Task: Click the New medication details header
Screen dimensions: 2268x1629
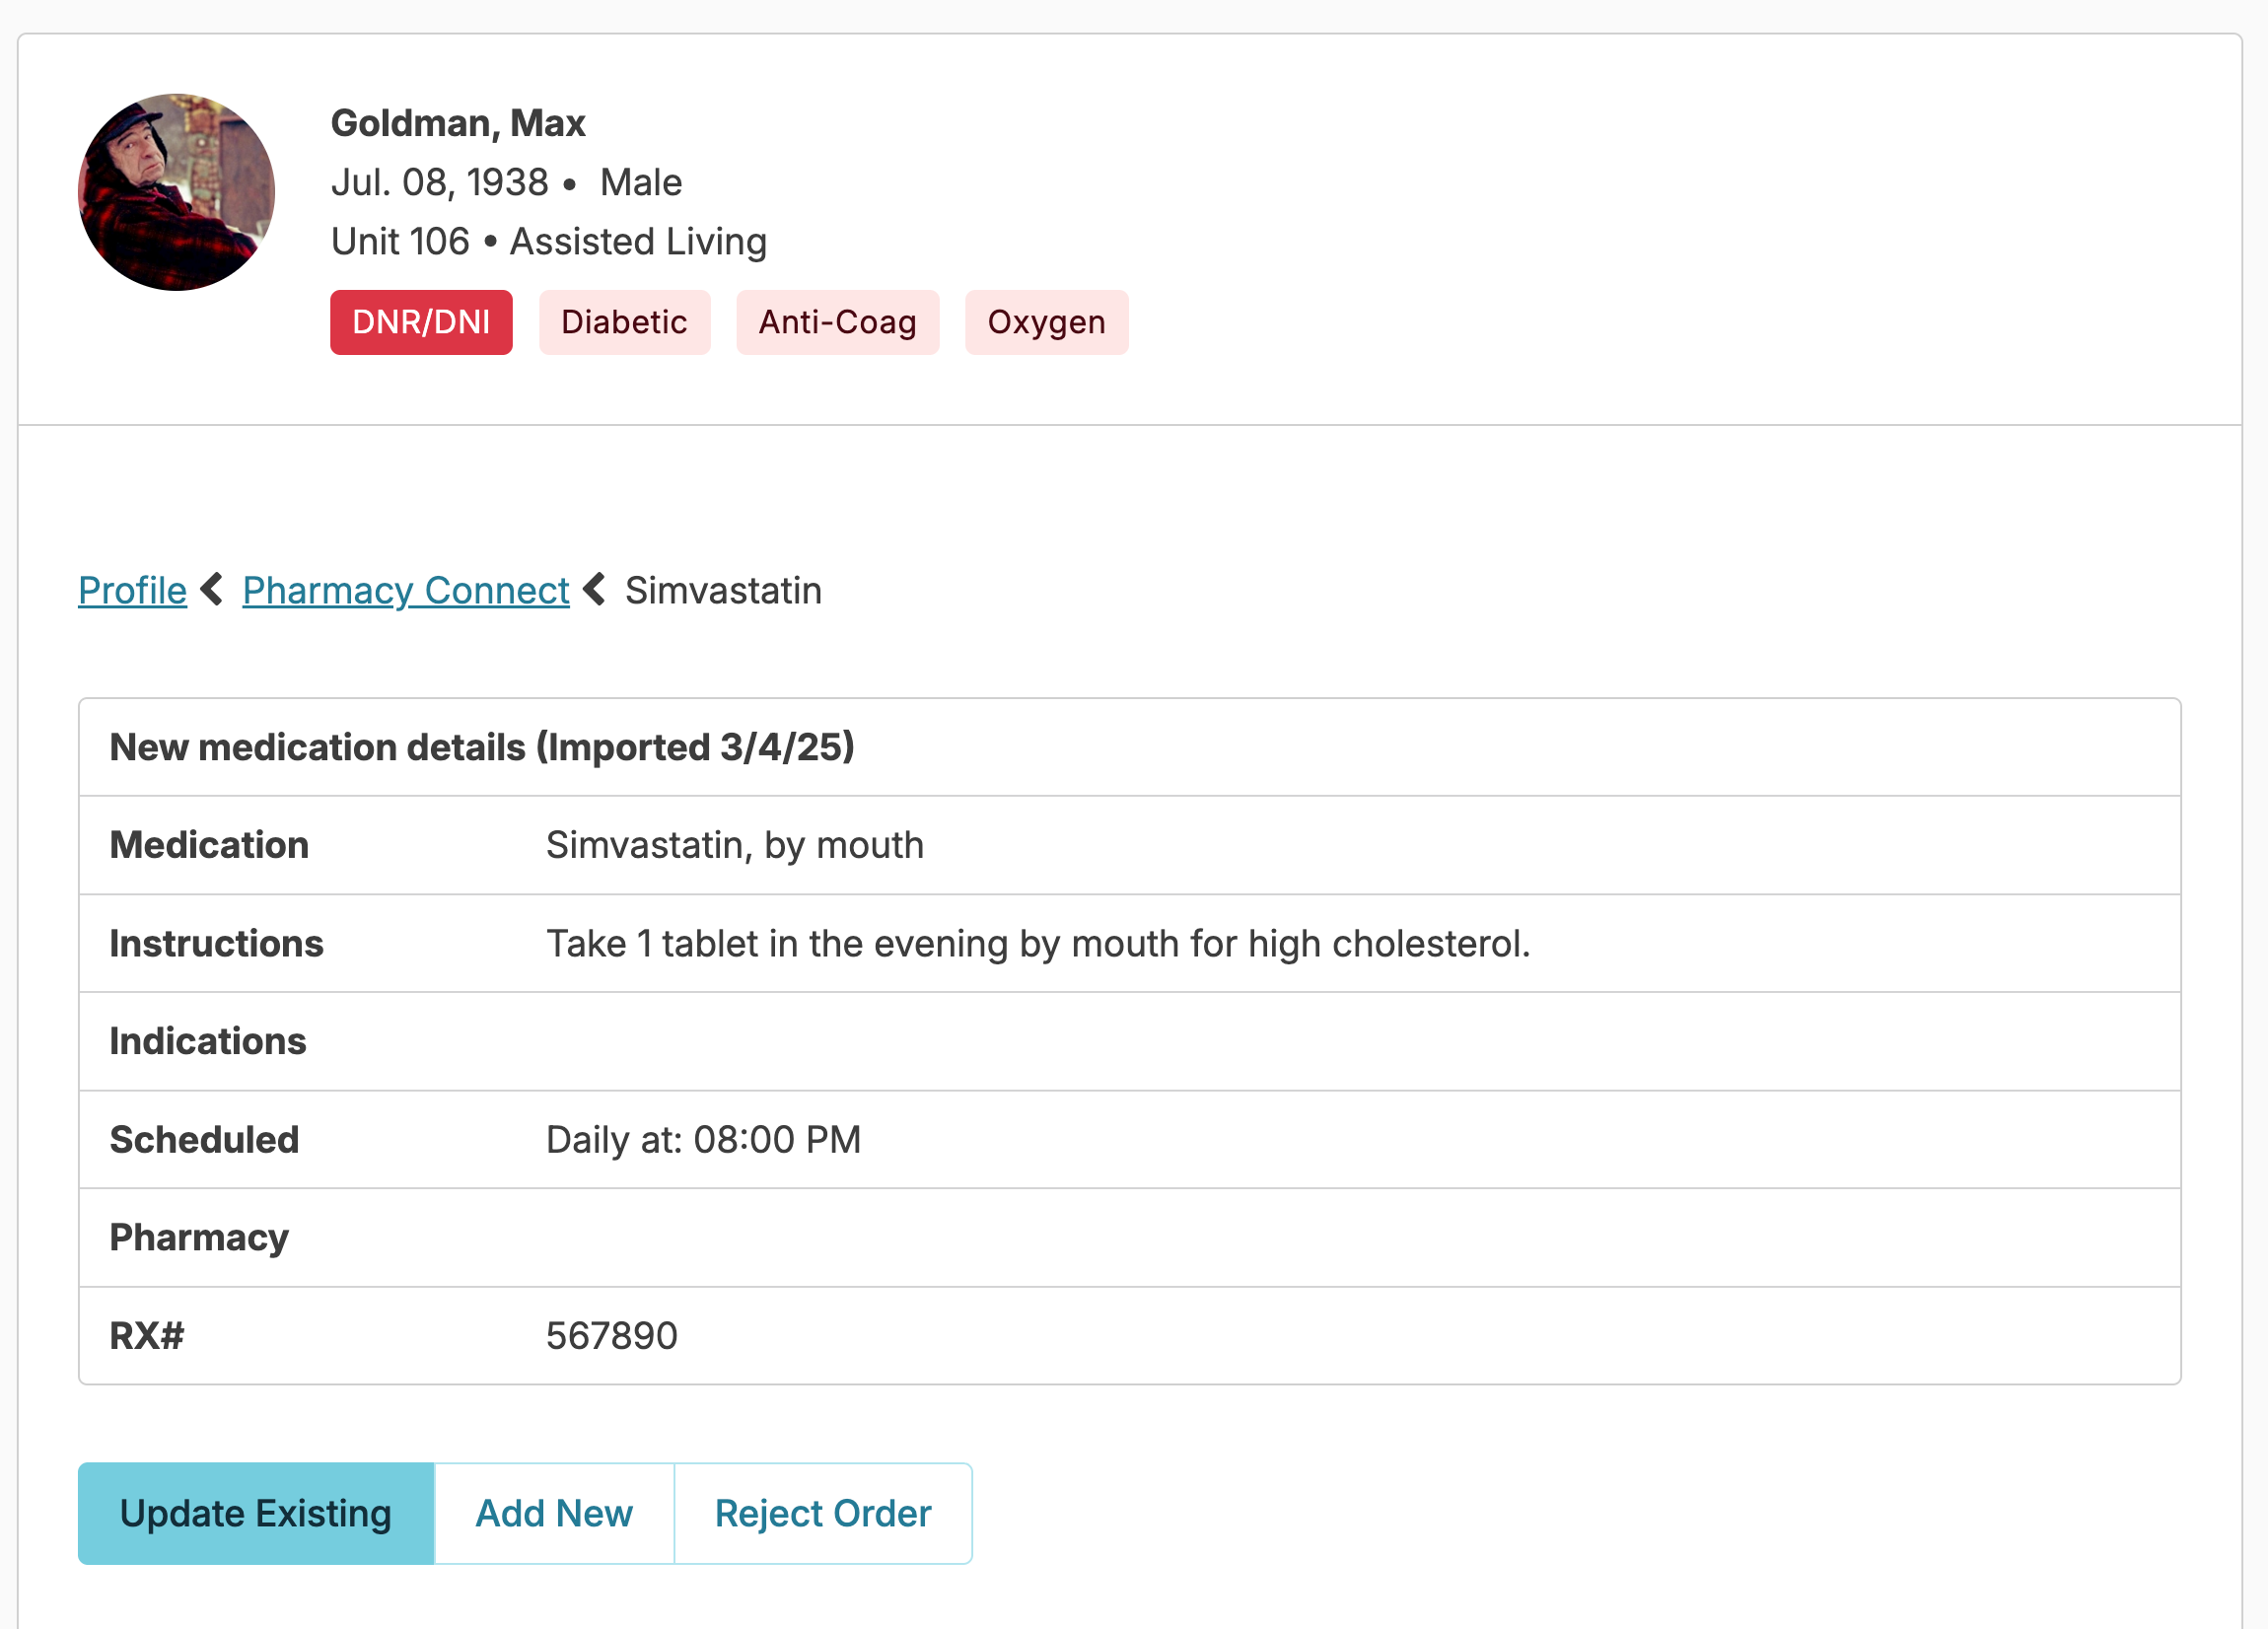Action: coord(482,747)
